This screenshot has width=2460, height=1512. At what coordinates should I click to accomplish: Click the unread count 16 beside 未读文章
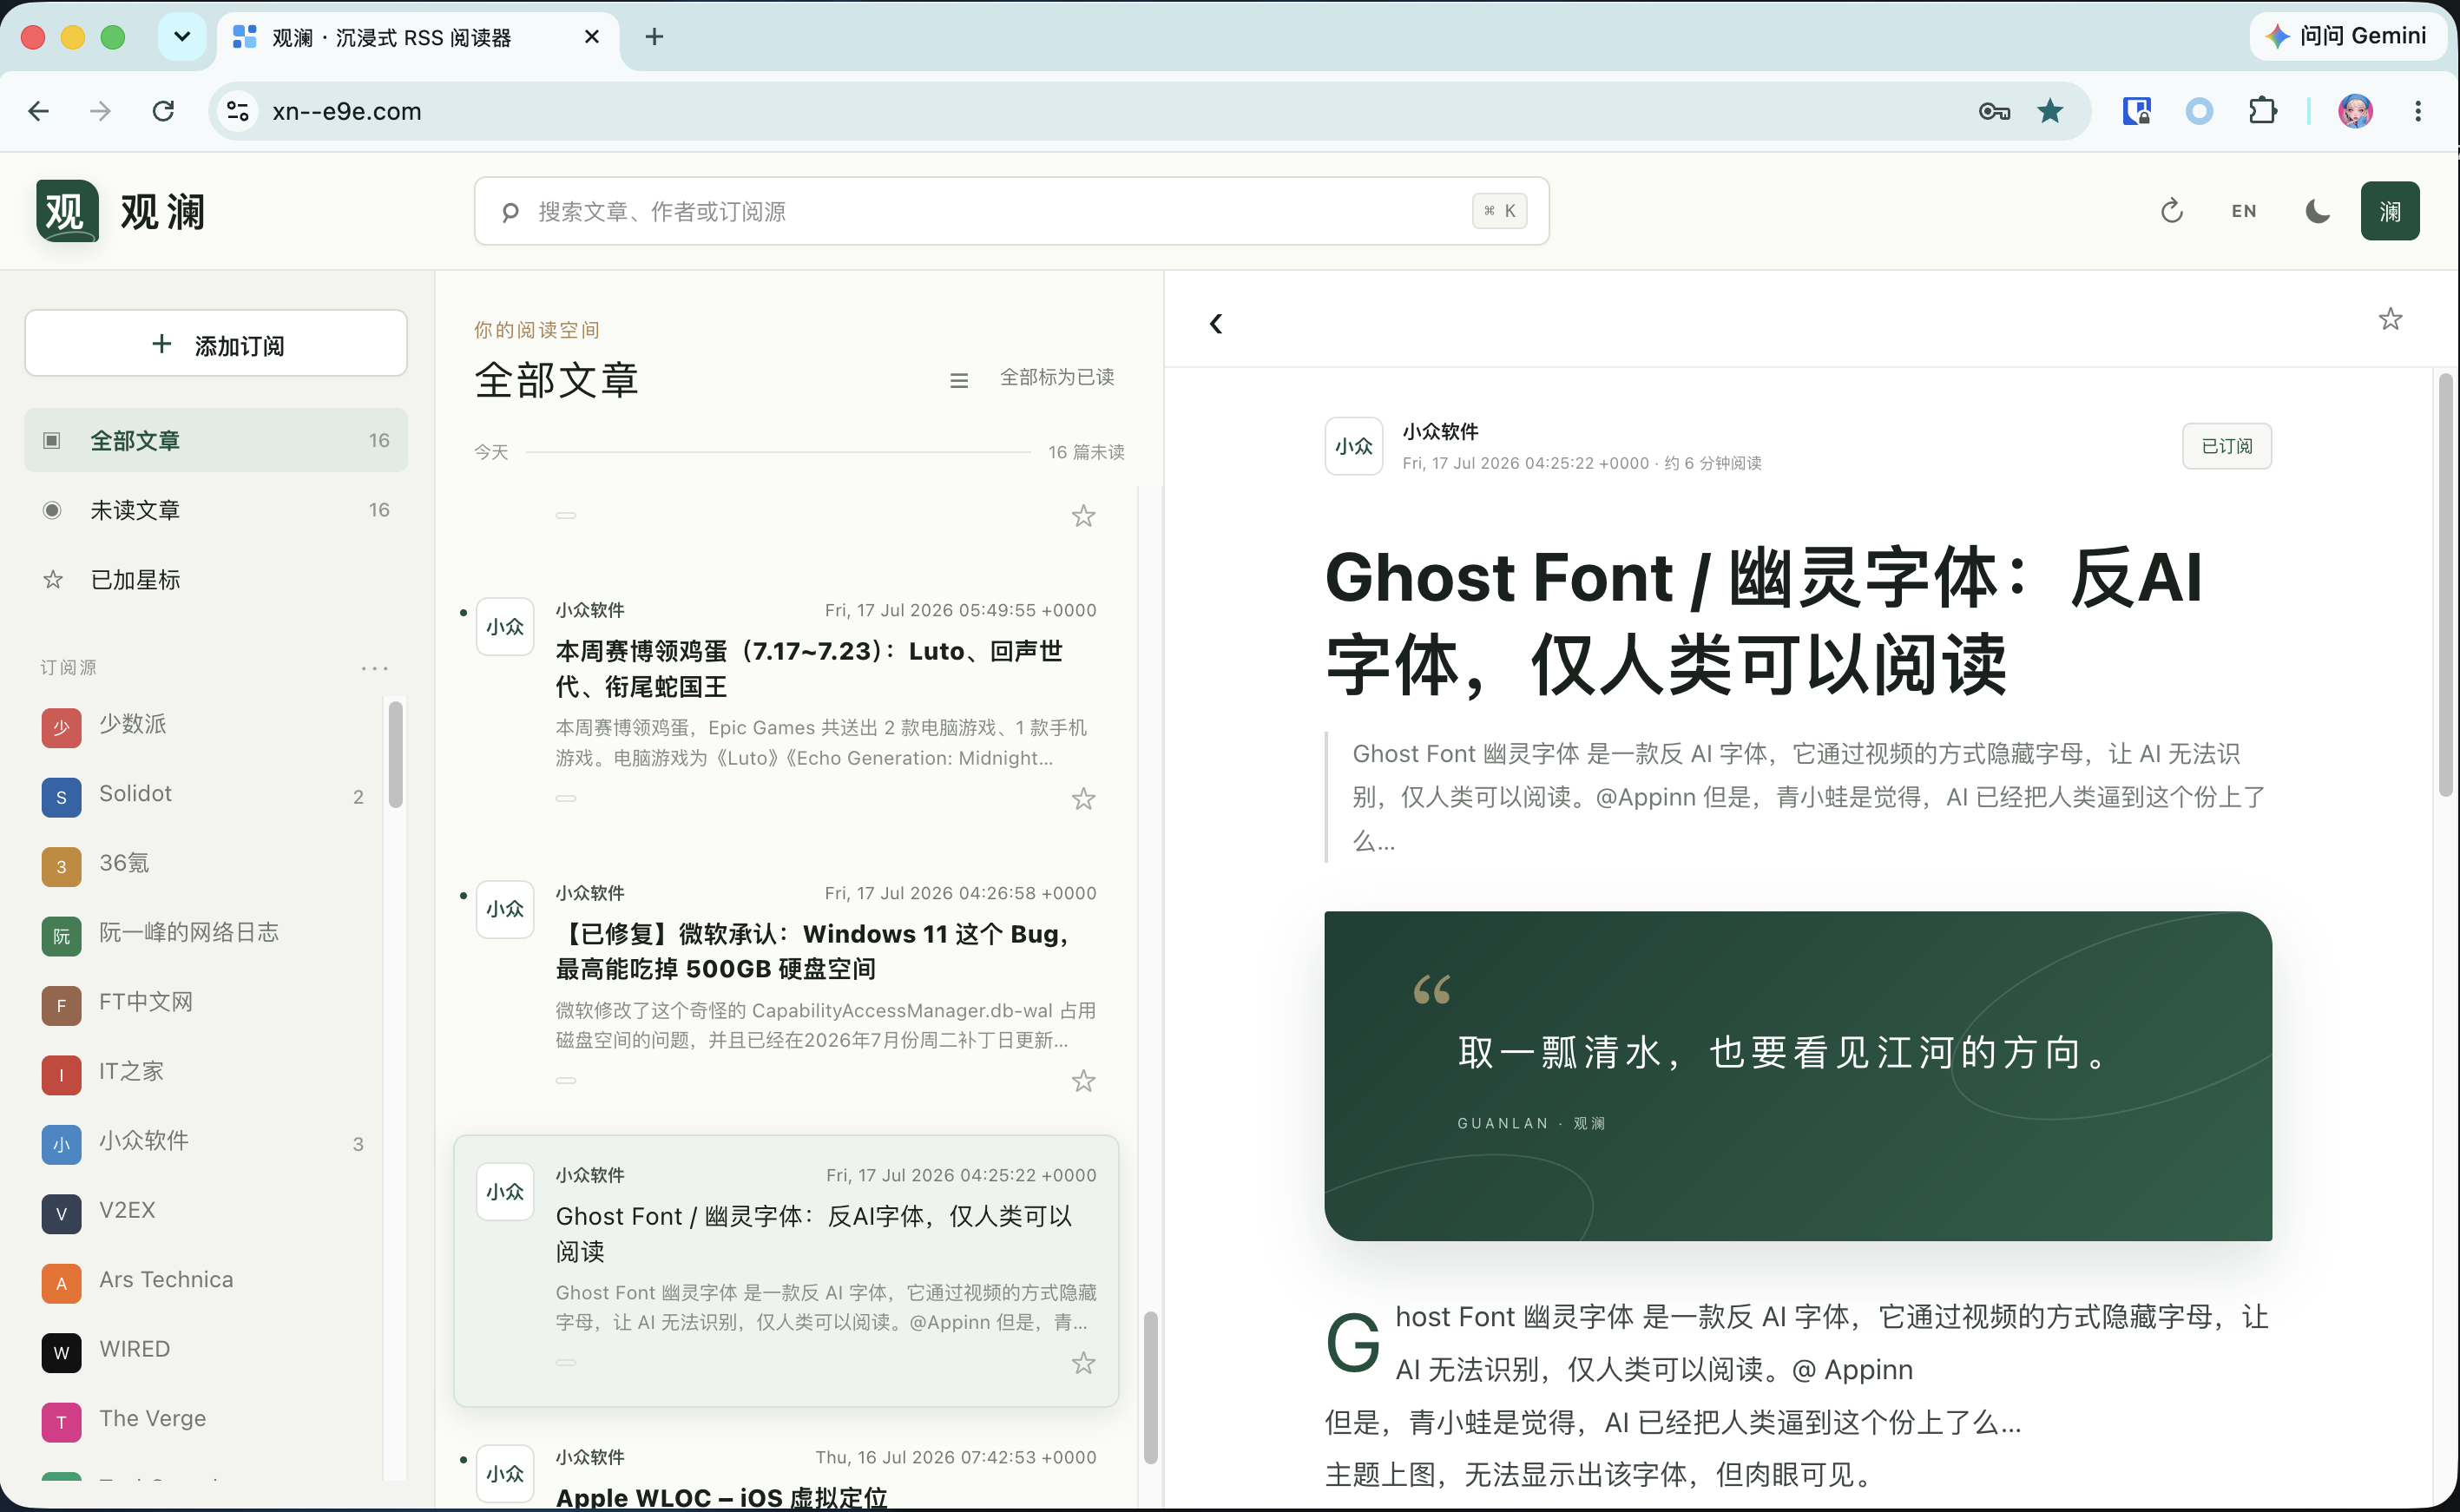pos(379,510)
